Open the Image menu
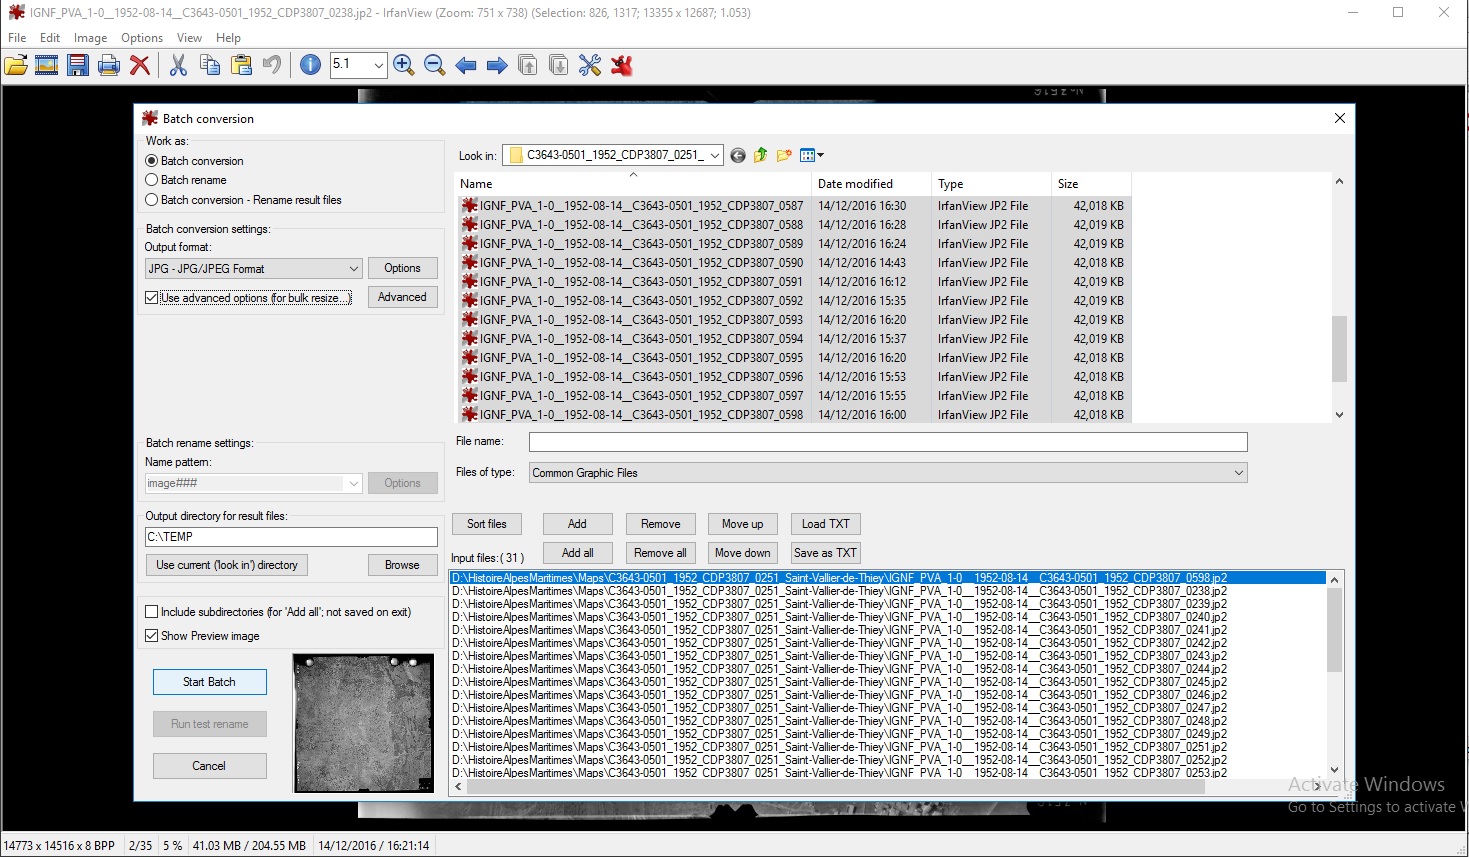1469x857 pixels. click(90, 38)
